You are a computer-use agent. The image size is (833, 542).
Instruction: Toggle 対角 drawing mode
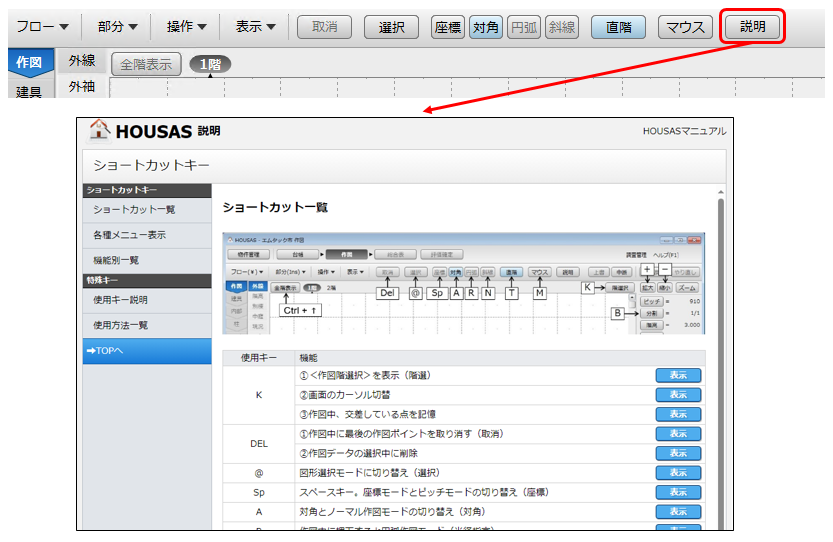tap(486, 27)
